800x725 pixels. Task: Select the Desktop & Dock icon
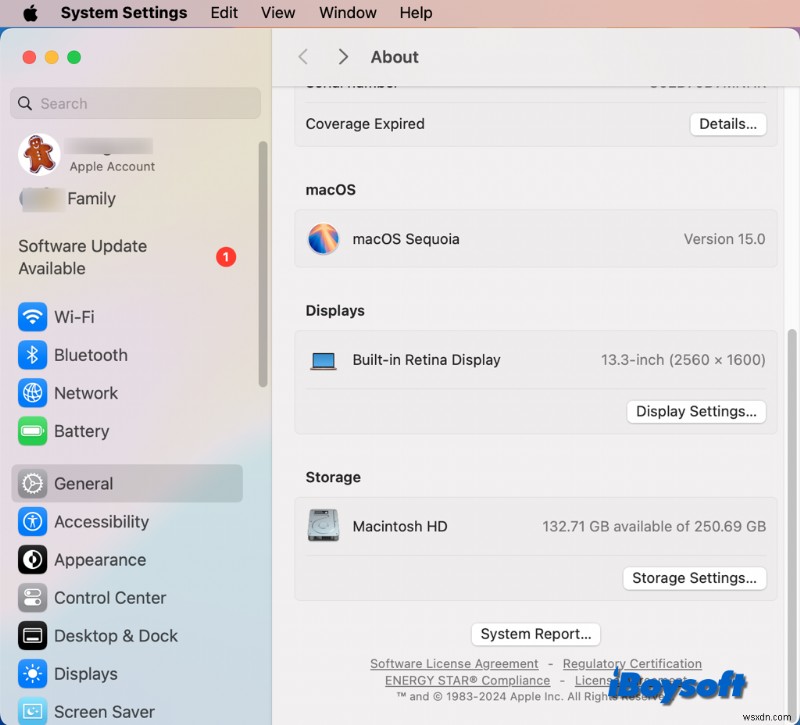[33, 636]
